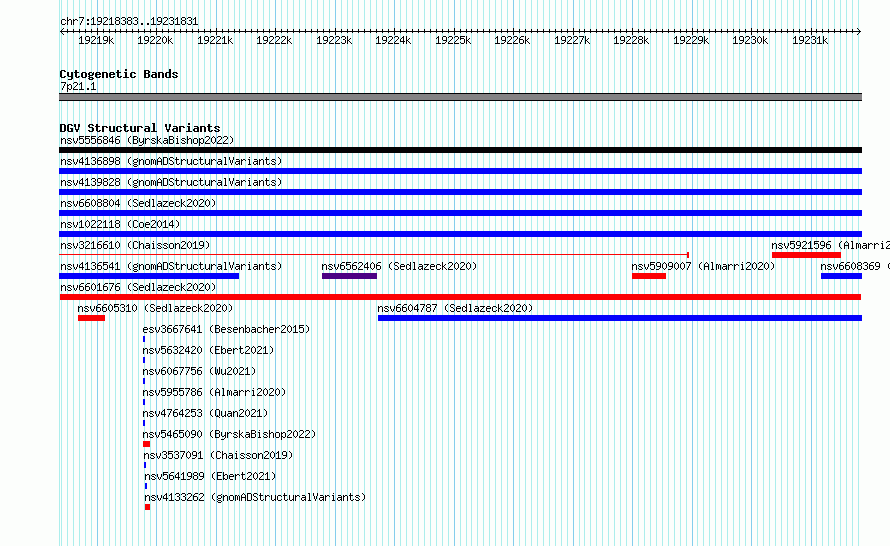Click the 19226k ruler mark
The height and width of the screenshot is (546, 890).
tap(512, 40)
